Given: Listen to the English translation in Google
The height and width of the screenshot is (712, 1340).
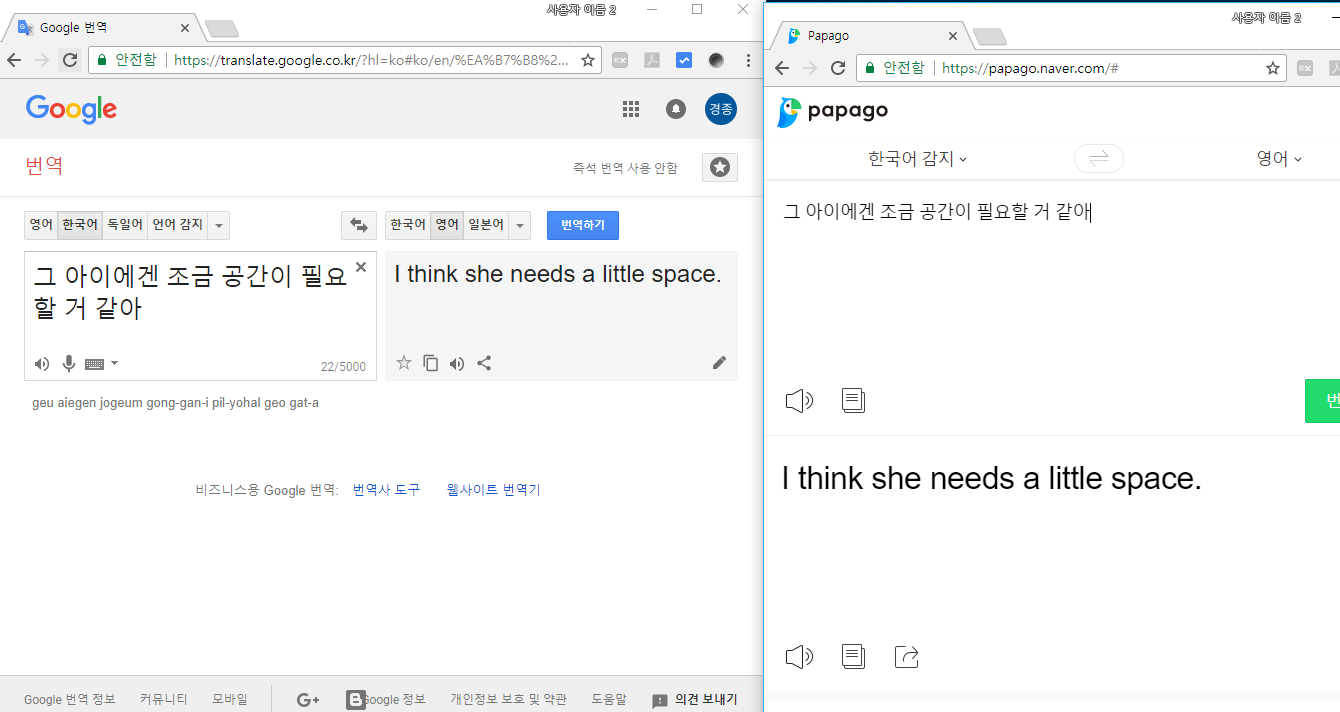Looking at the screenshot, I should 457,363.
